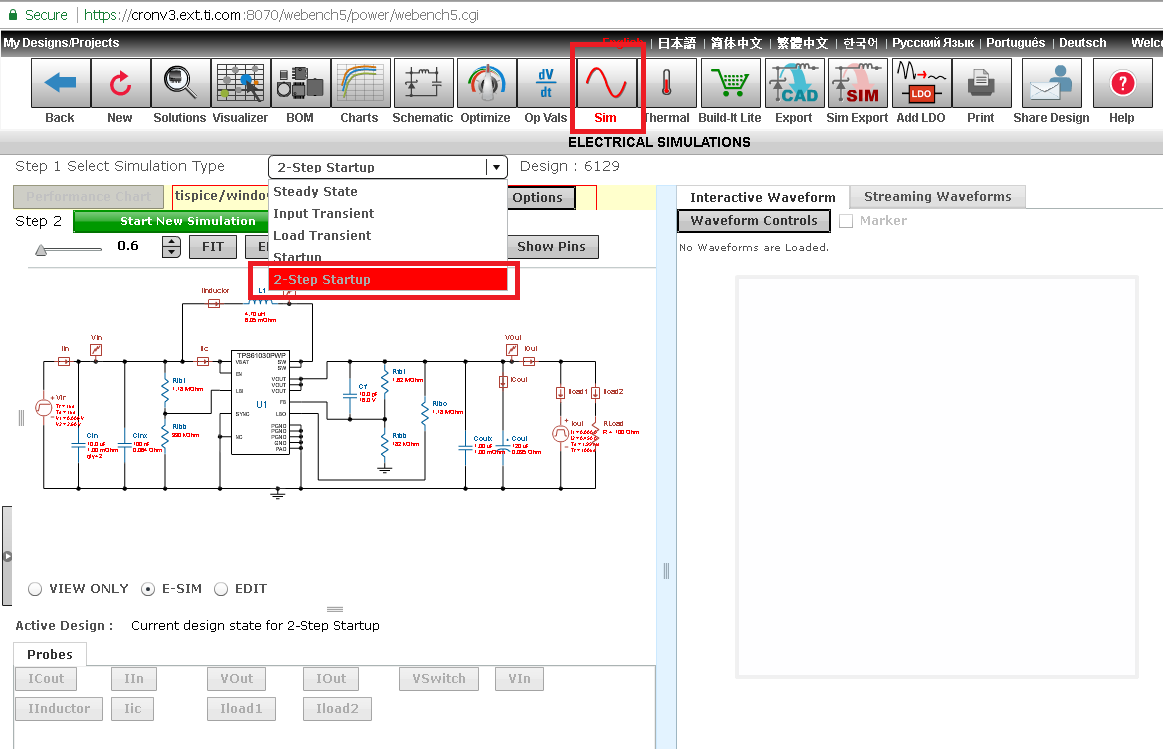Image resolution: width=1163 pixels, height=749 pixels.
Task: Choose 2-Step Startup in the dropdown list
Action: tap(388, 280)
